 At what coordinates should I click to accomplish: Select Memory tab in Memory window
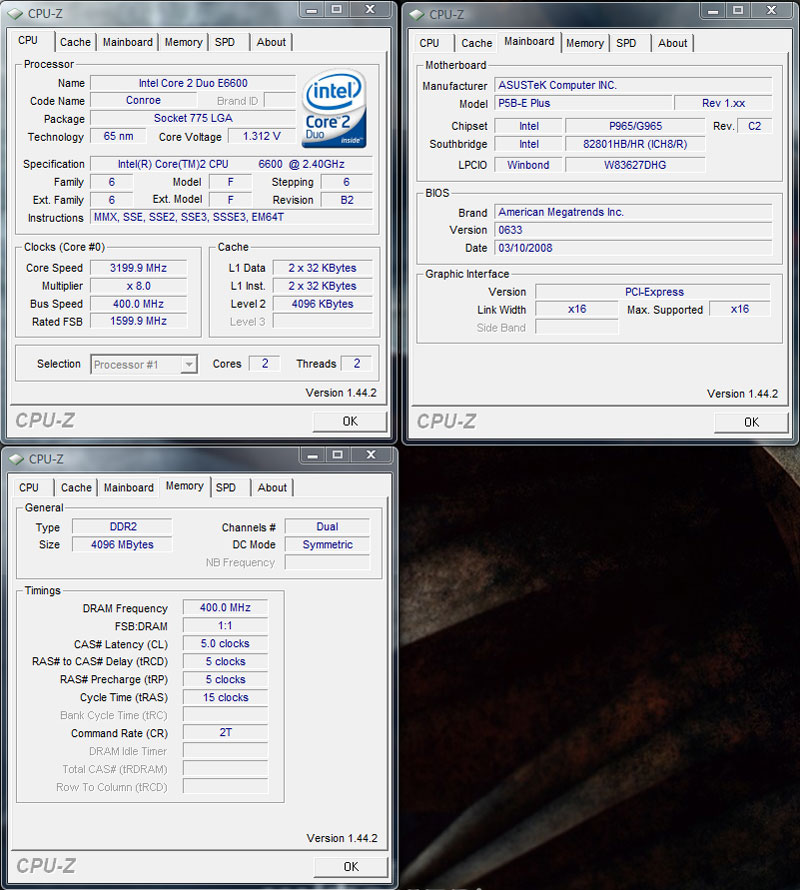point(185,486)
